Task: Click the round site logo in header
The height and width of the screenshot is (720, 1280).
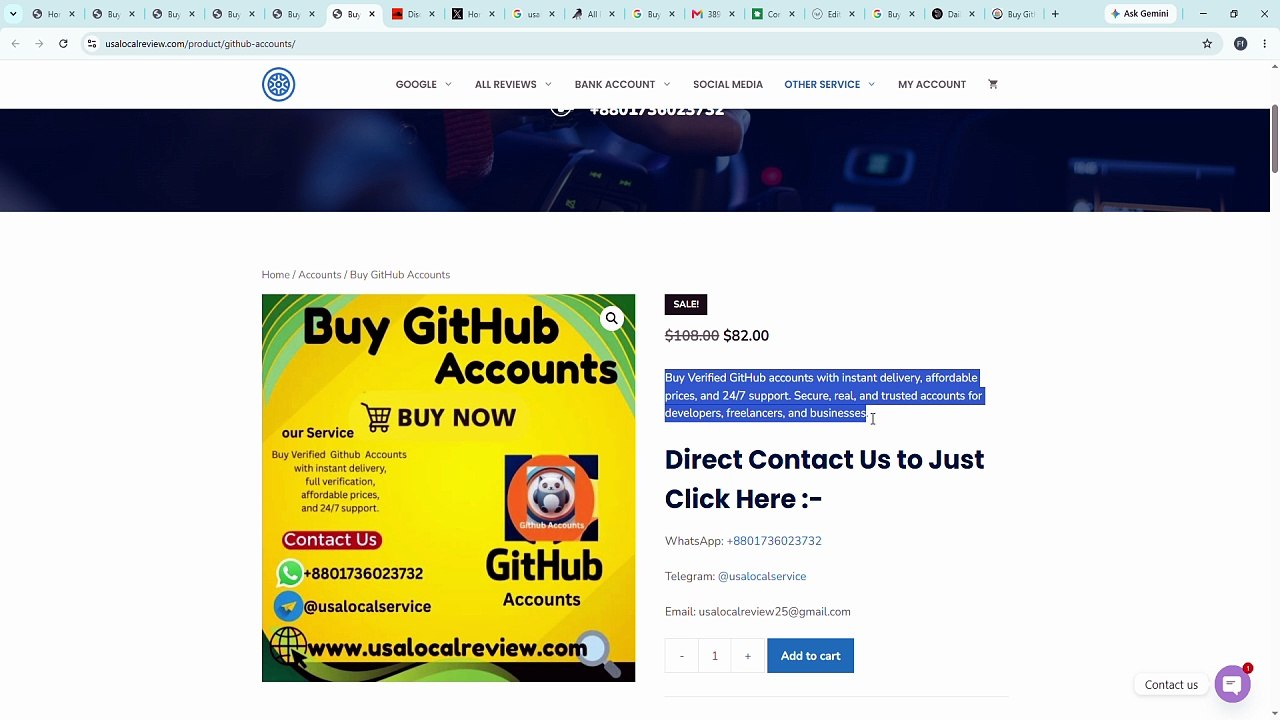Action: [x=278, y=84]
